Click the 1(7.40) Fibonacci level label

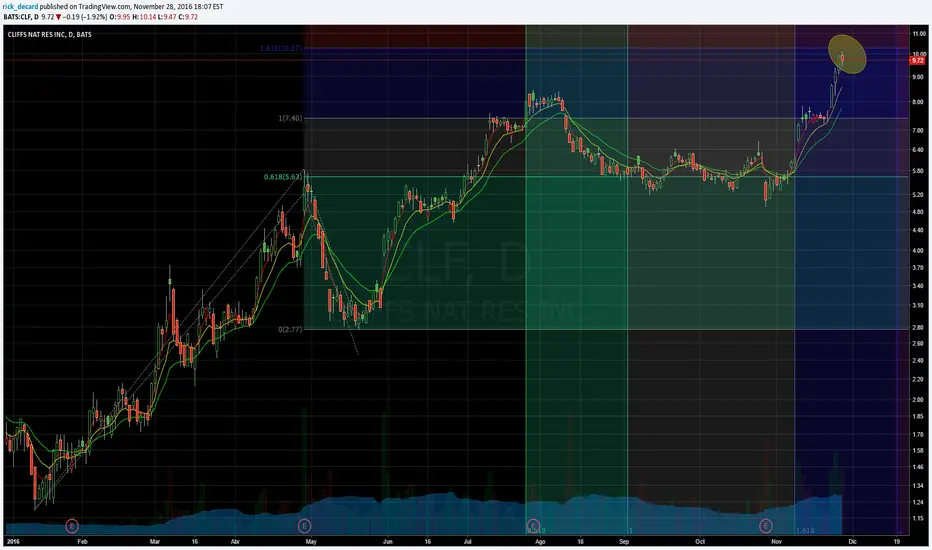290,118
